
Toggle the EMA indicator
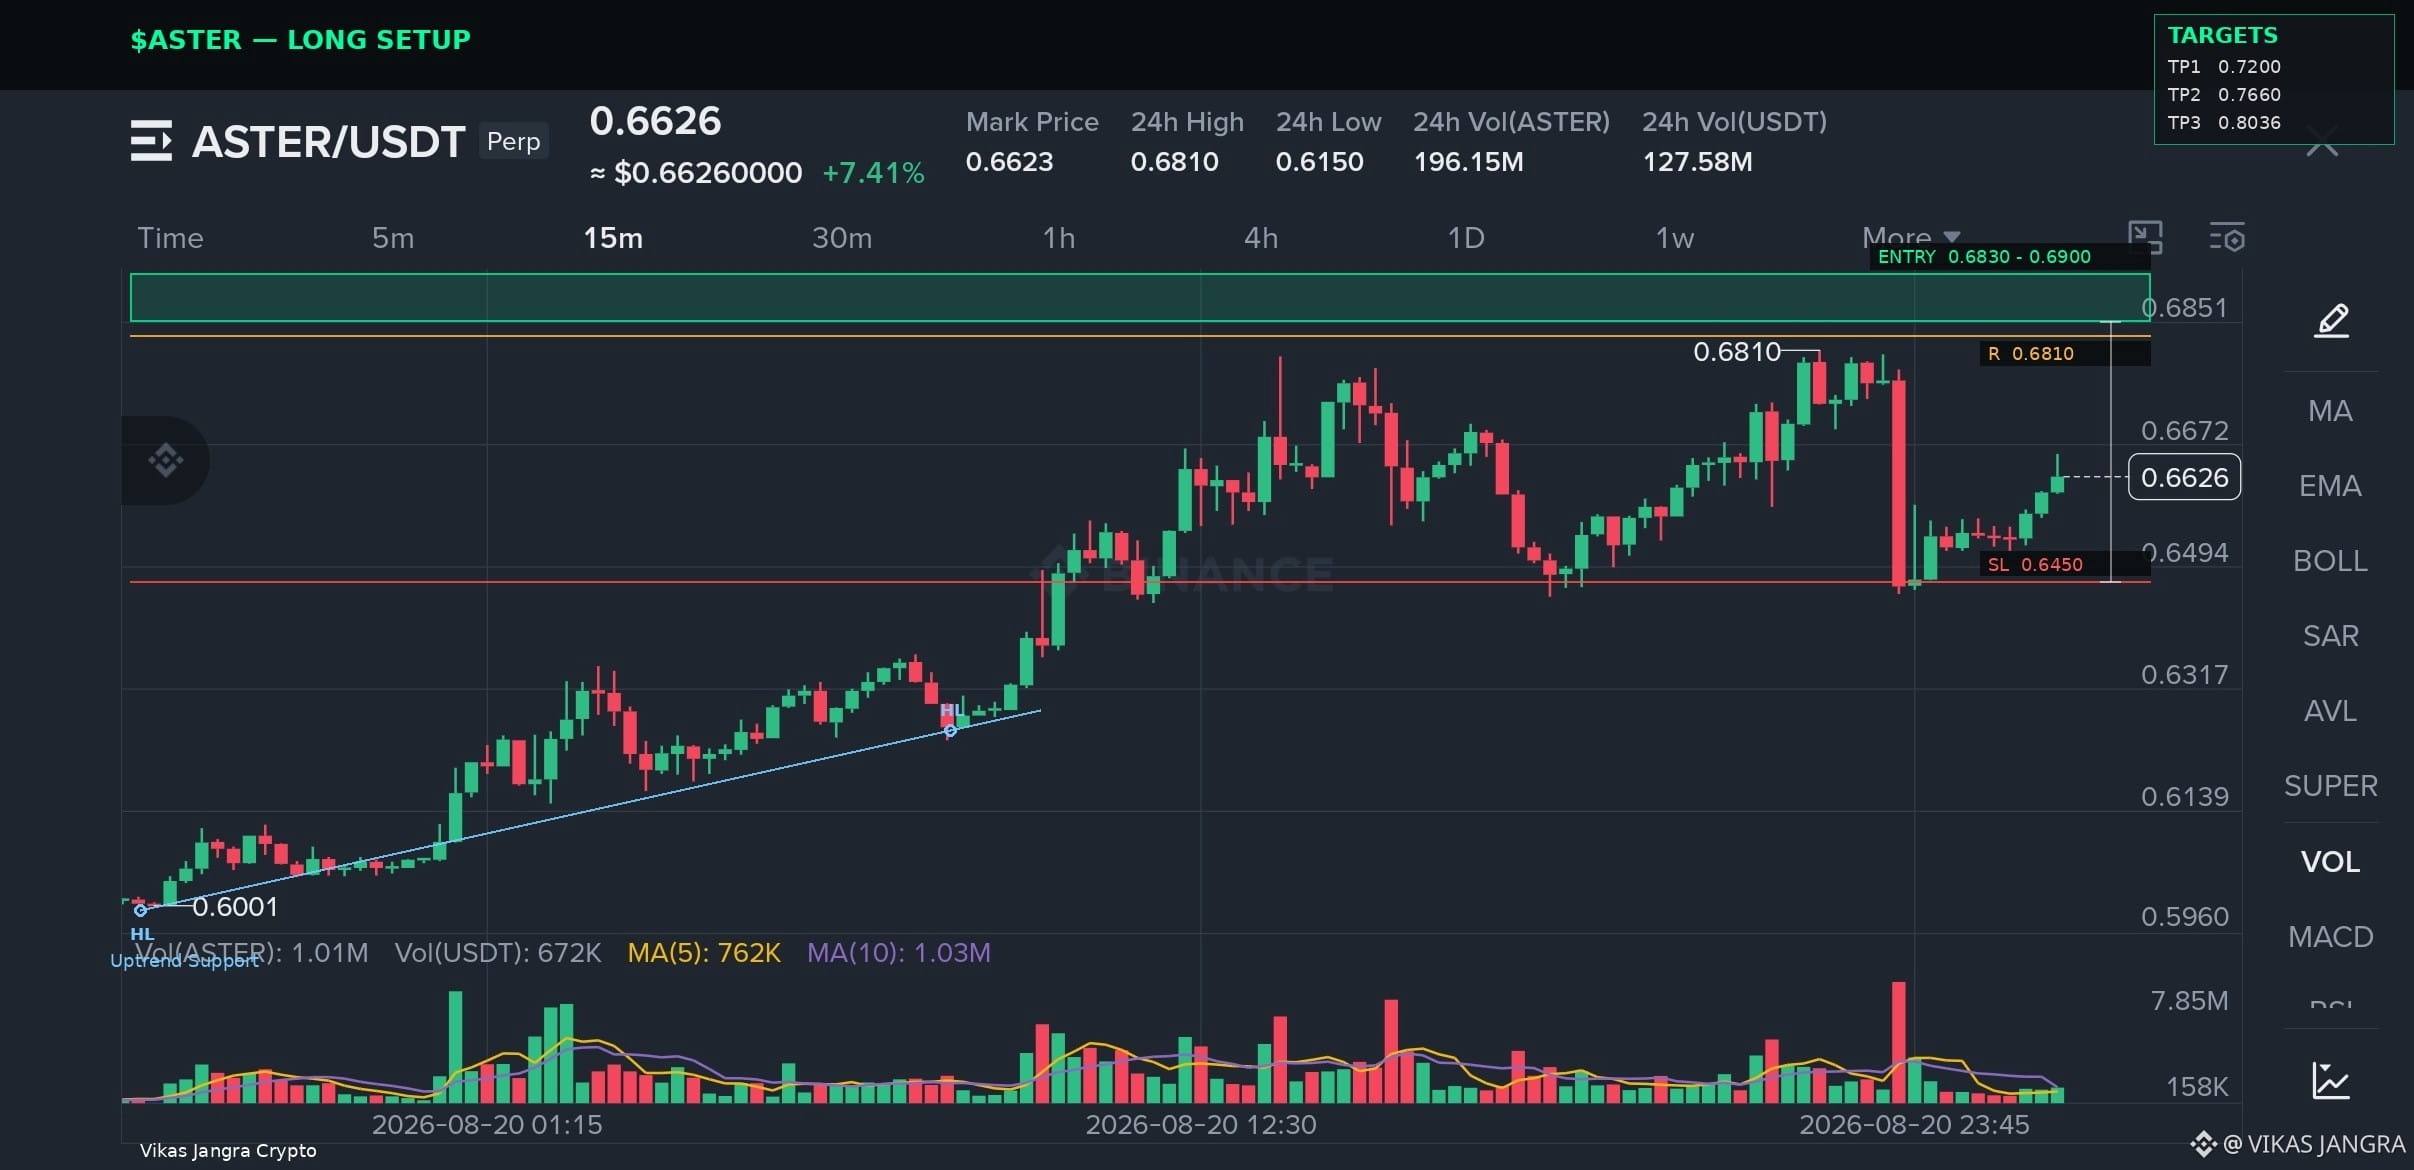(x=2330, y=486)
